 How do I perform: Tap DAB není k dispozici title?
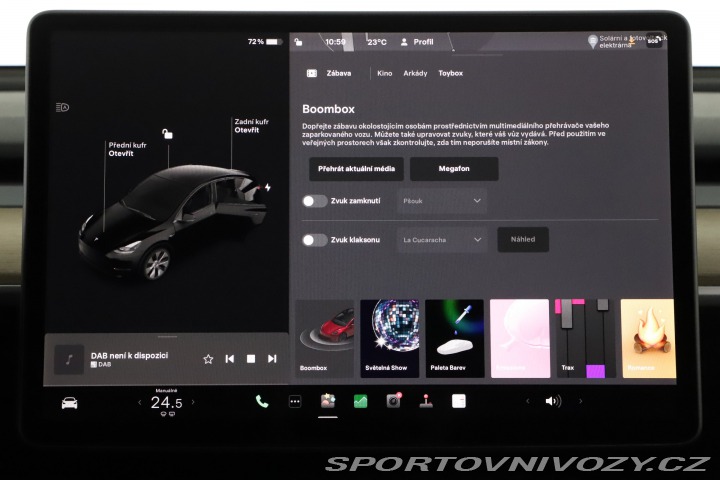(129, 356)
